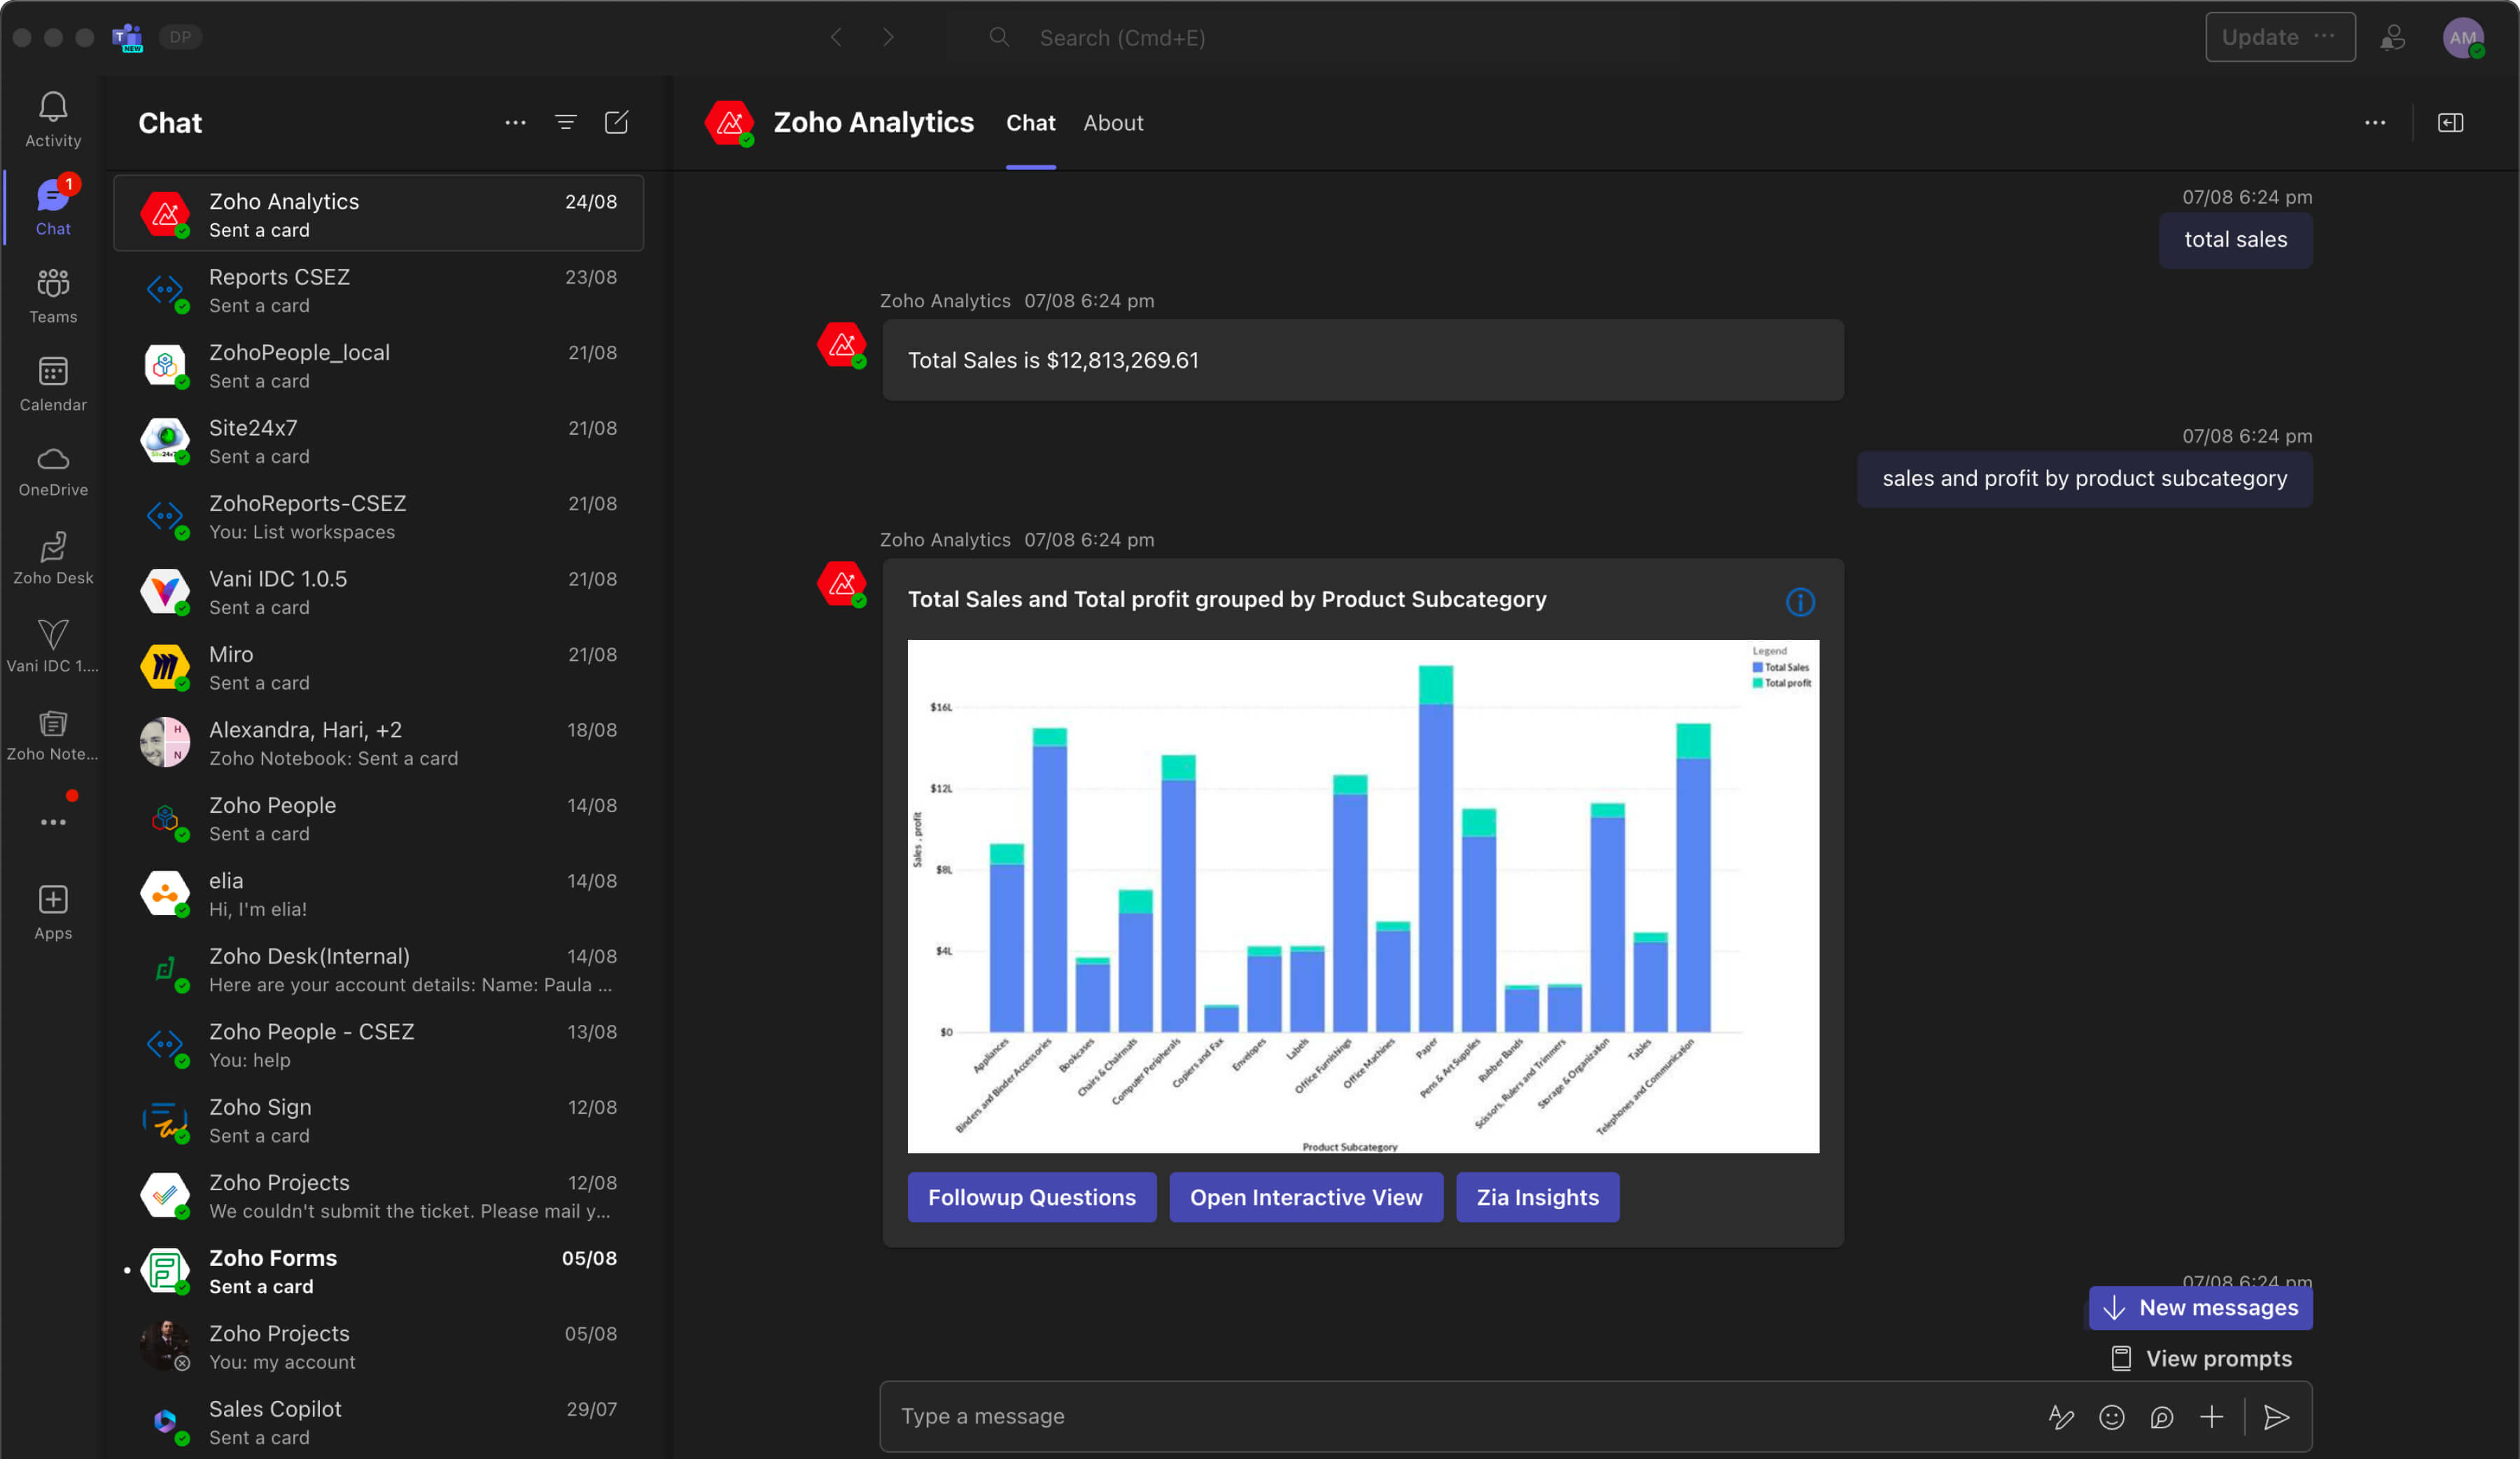Open the Zoho Analytics chat

point(378,214)
